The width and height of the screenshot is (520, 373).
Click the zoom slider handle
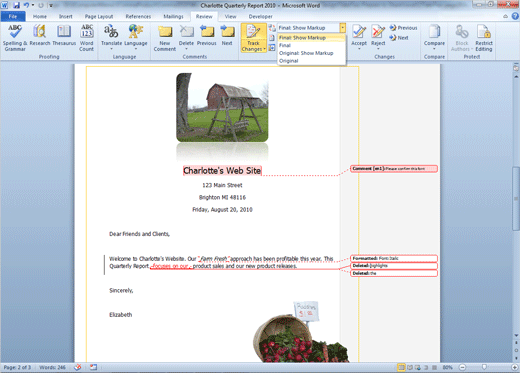click(x=484, y=367)
